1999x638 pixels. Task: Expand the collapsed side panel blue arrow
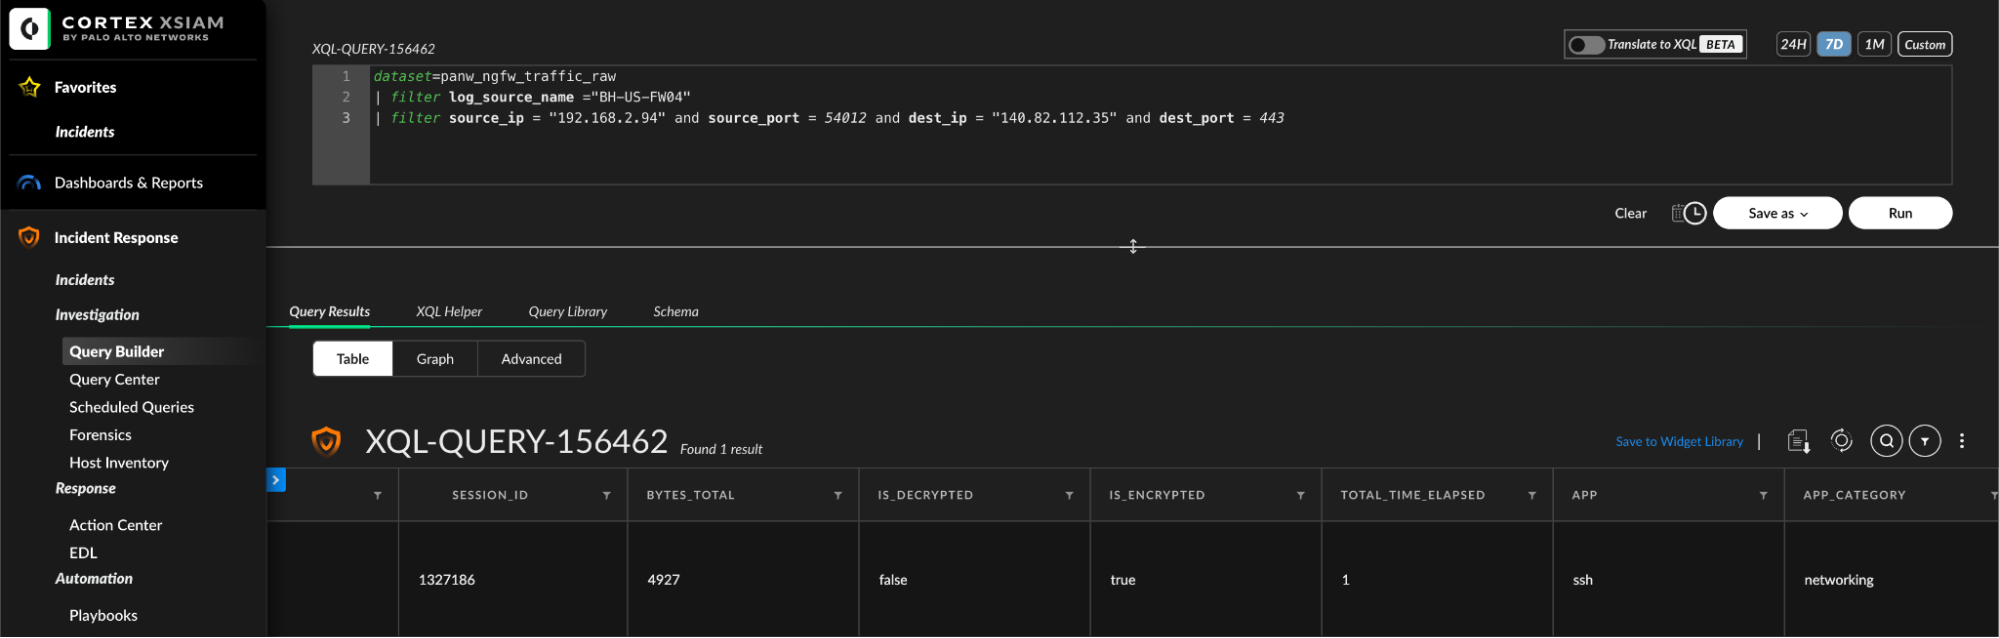point(276,480)
